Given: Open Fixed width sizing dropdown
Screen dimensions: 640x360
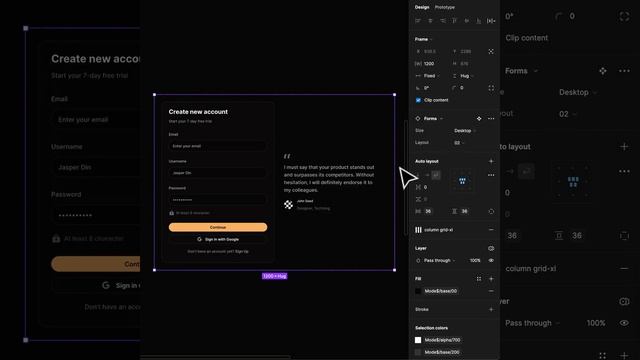Looking at the screenshot, I should [x=431, y=76].
